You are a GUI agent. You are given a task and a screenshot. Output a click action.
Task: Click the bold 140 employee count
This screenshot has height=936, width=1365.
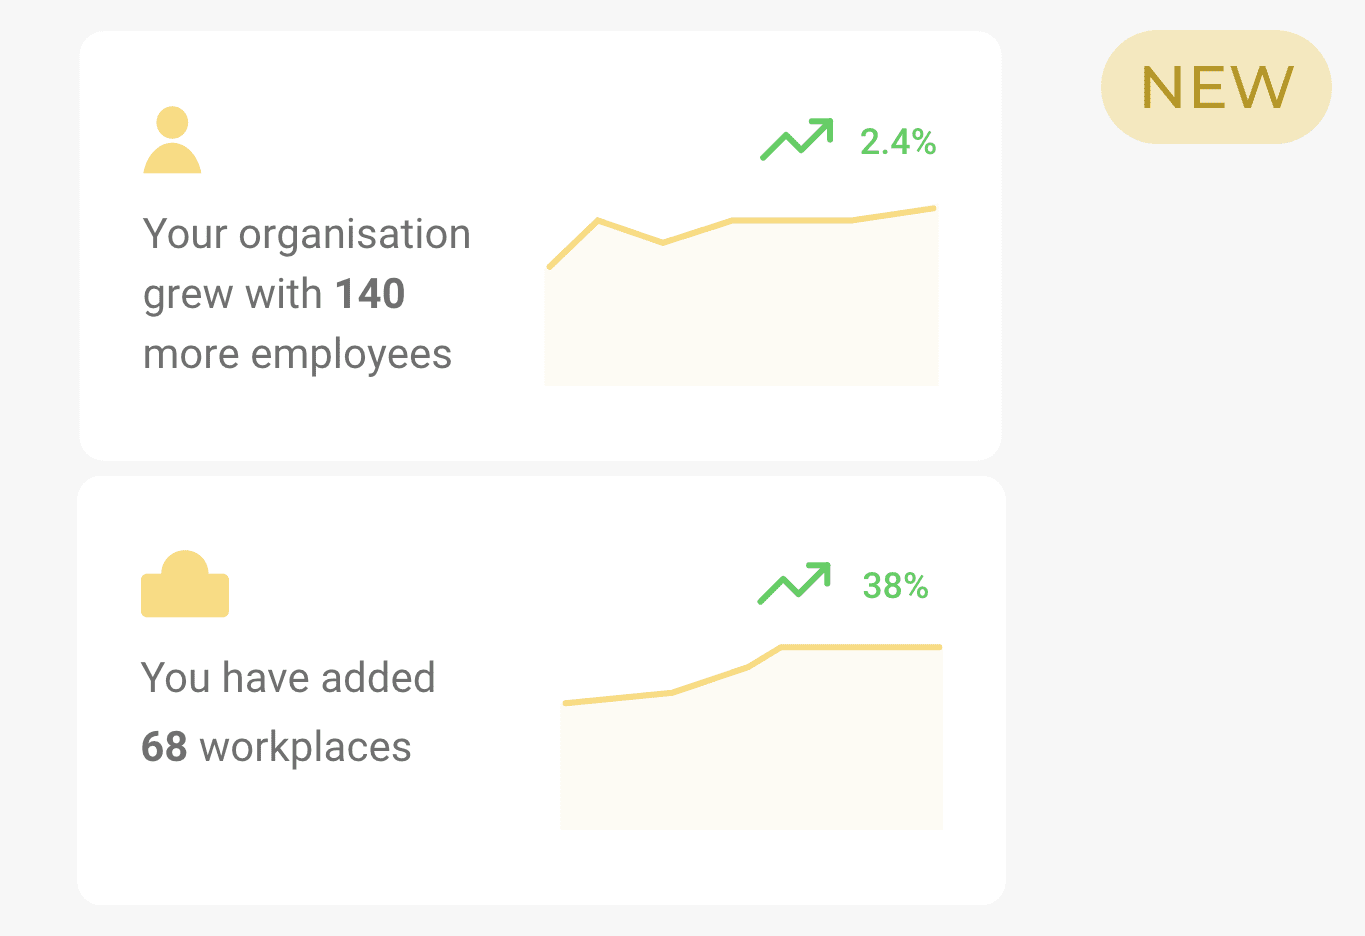[370, 294]
